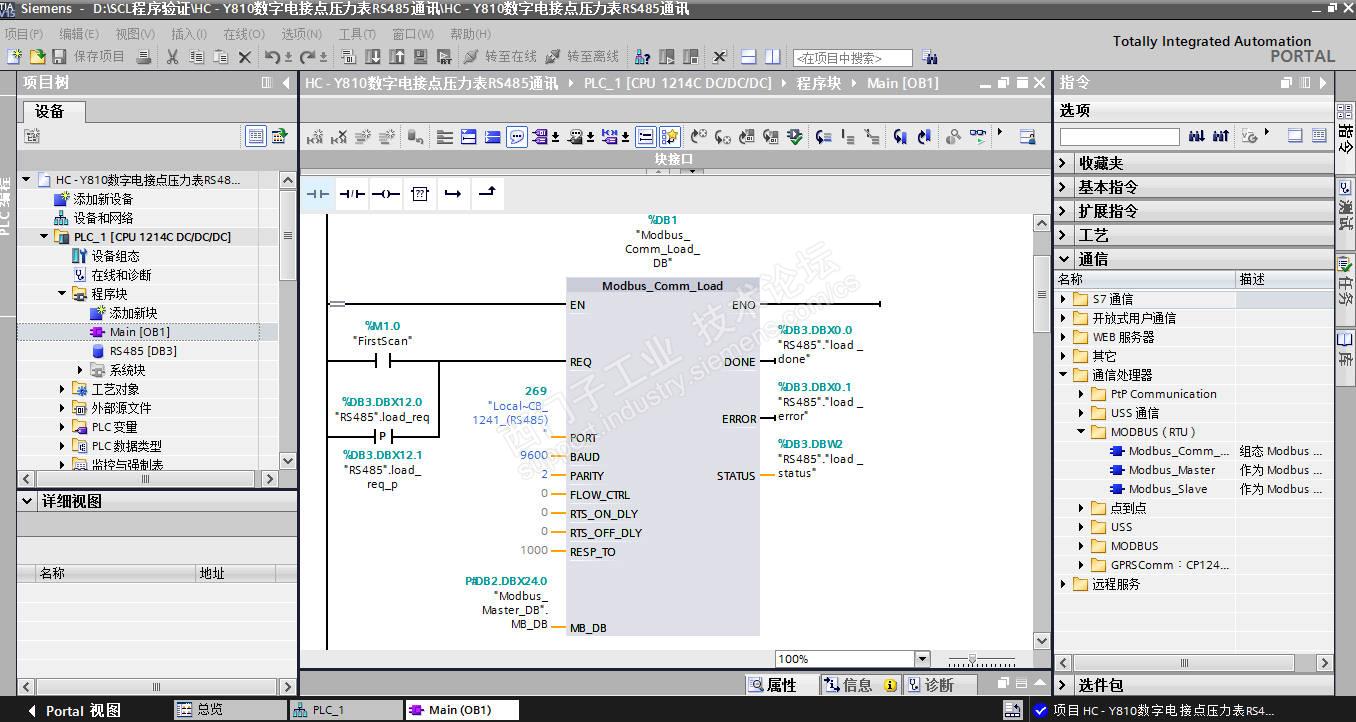
Task: Click the save project disk icon
Action: pos(59,57)
